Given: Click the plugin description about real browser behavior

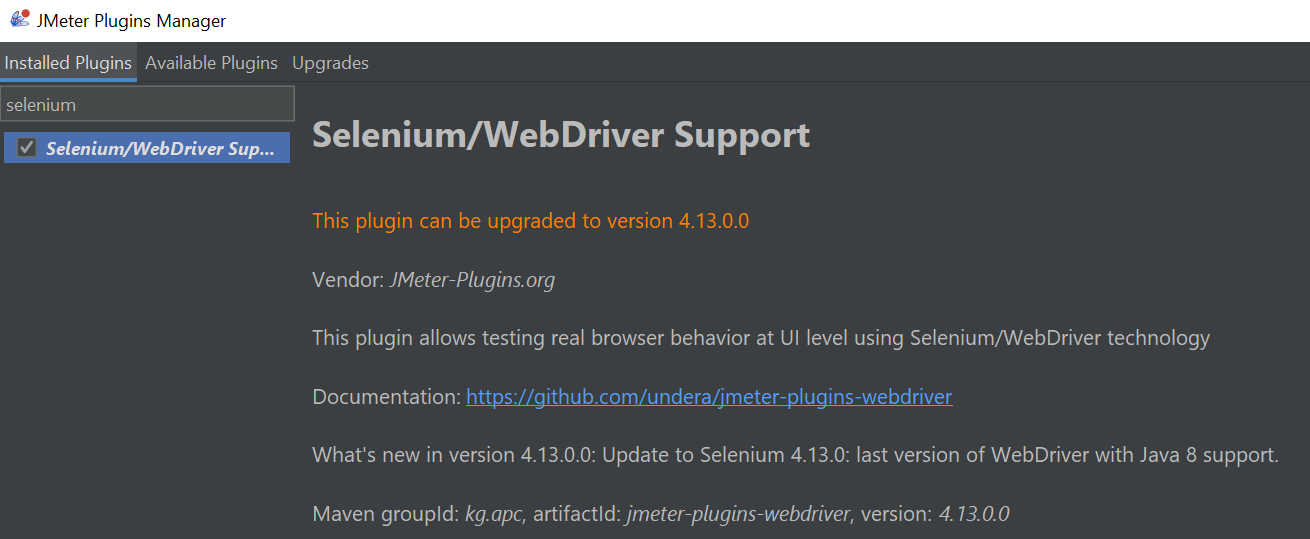Looking at the screenshot, I should tap(760, 338).
